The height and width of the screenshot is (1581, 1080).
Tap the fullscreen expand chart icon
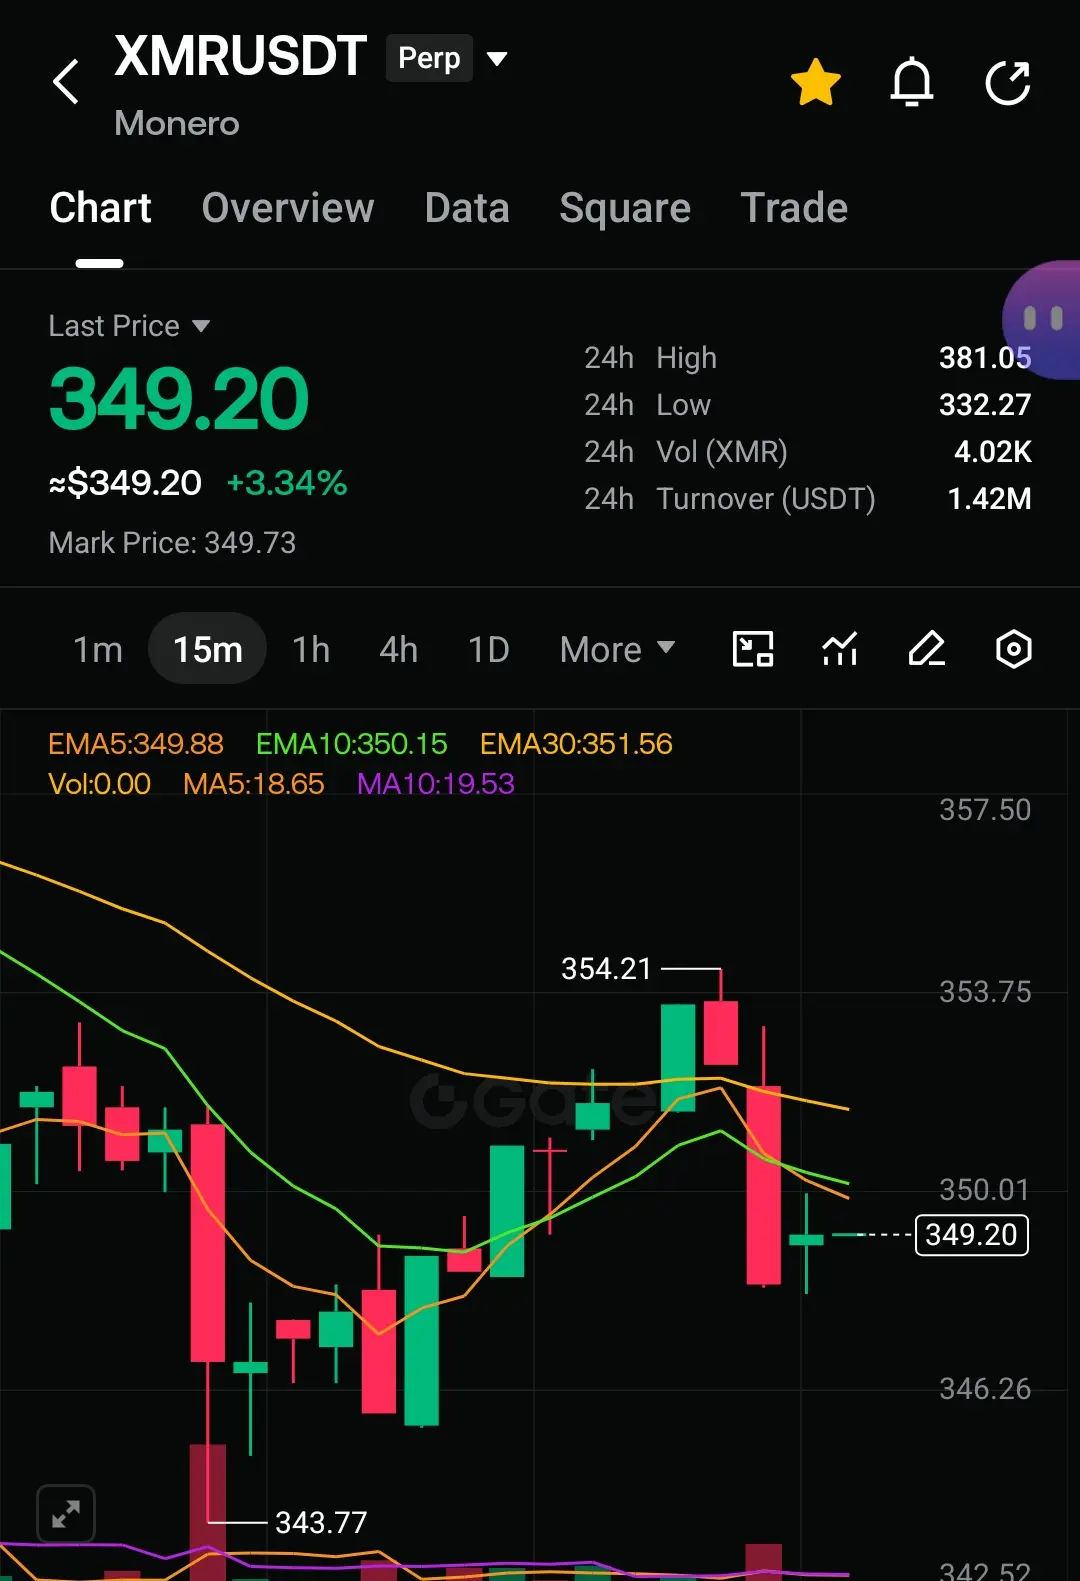coord(66,1514)
